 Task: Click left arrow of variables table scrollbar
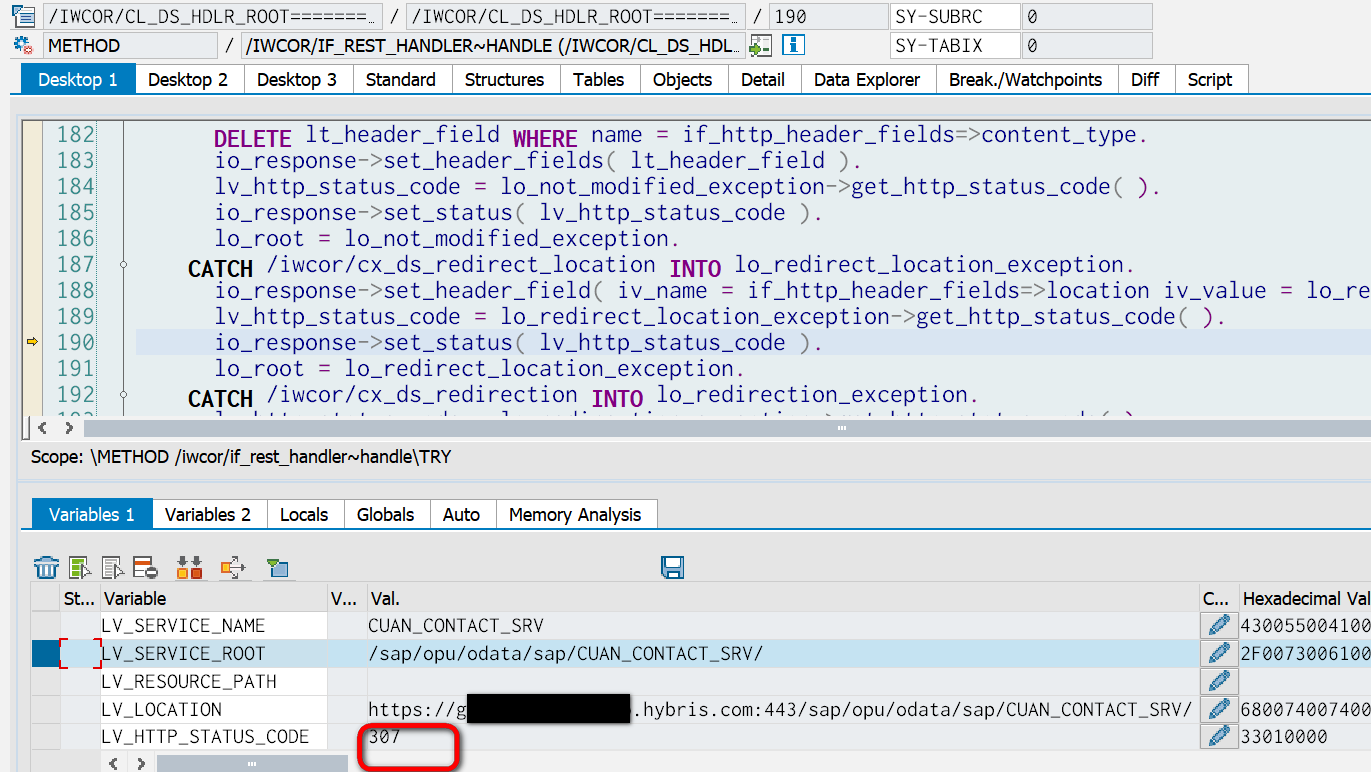tap(115, 764)
